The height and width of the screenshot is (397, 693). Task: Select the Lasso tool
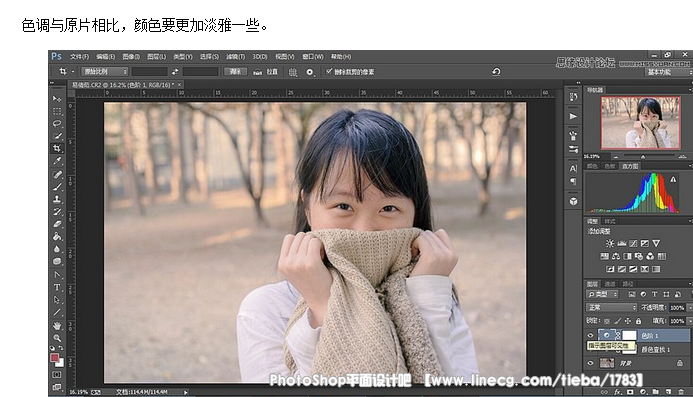57,123
